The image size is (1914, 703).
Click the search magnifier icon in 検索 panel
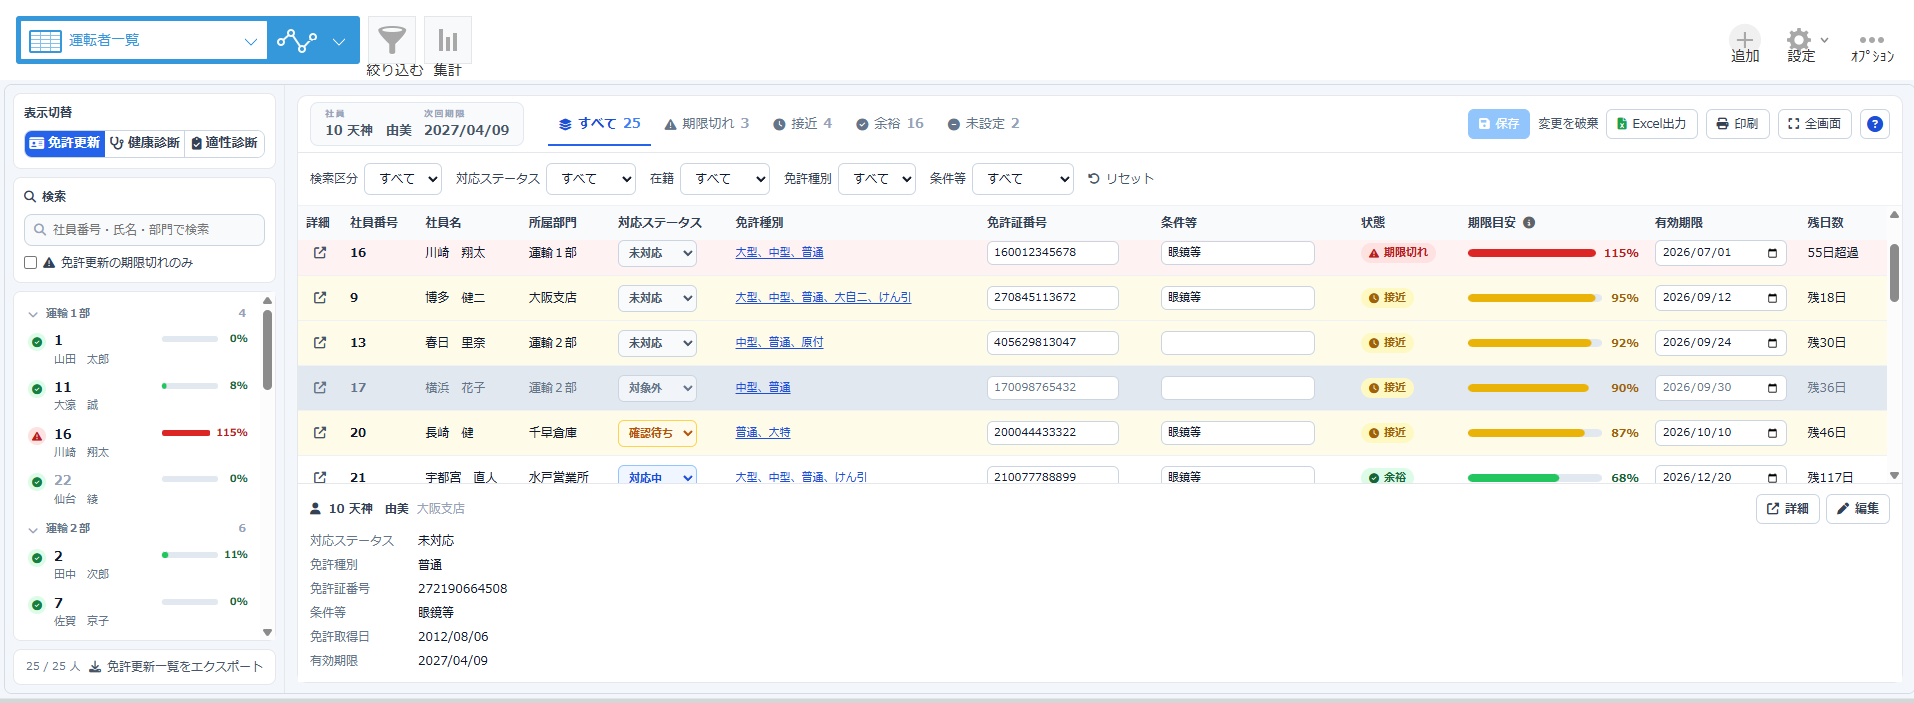[x=30, y=197]
